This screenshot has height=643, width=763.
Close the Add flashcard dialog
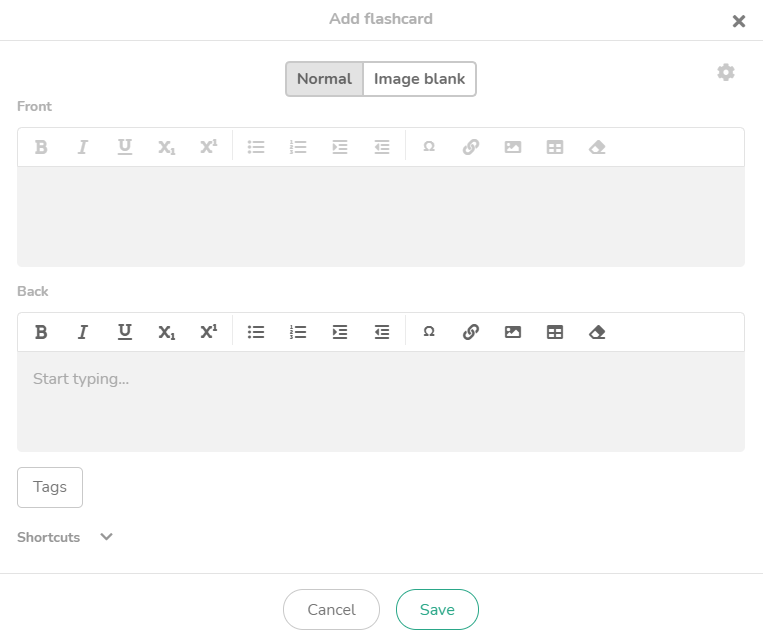click(739, 21)
